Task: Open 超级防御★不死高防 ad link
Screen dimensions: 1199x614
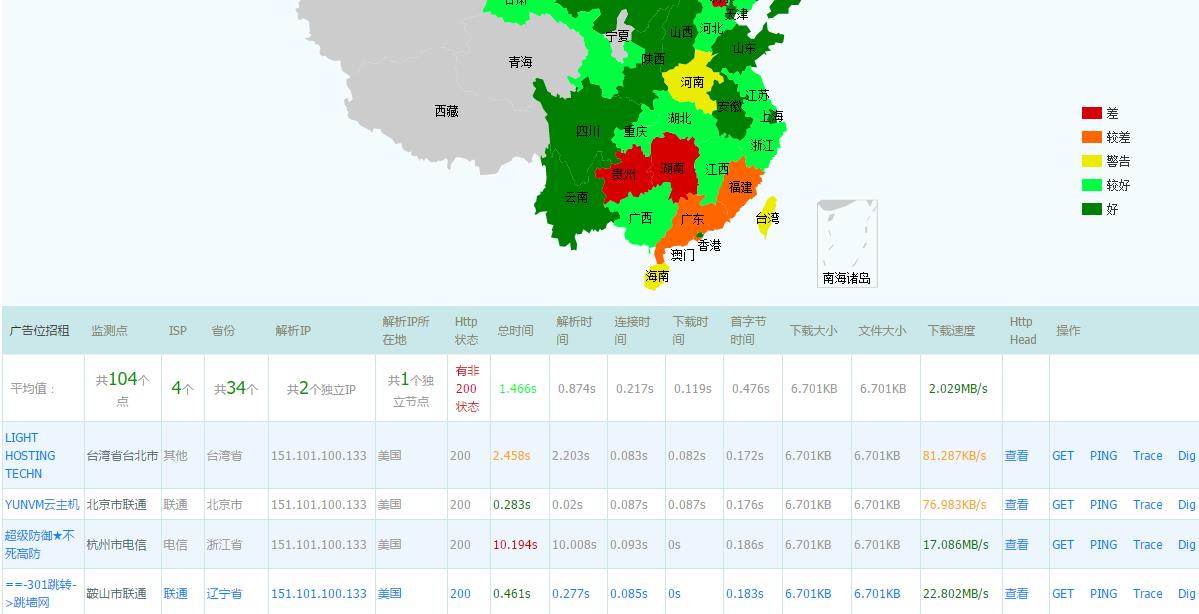Action: click(x=40, y=544)
